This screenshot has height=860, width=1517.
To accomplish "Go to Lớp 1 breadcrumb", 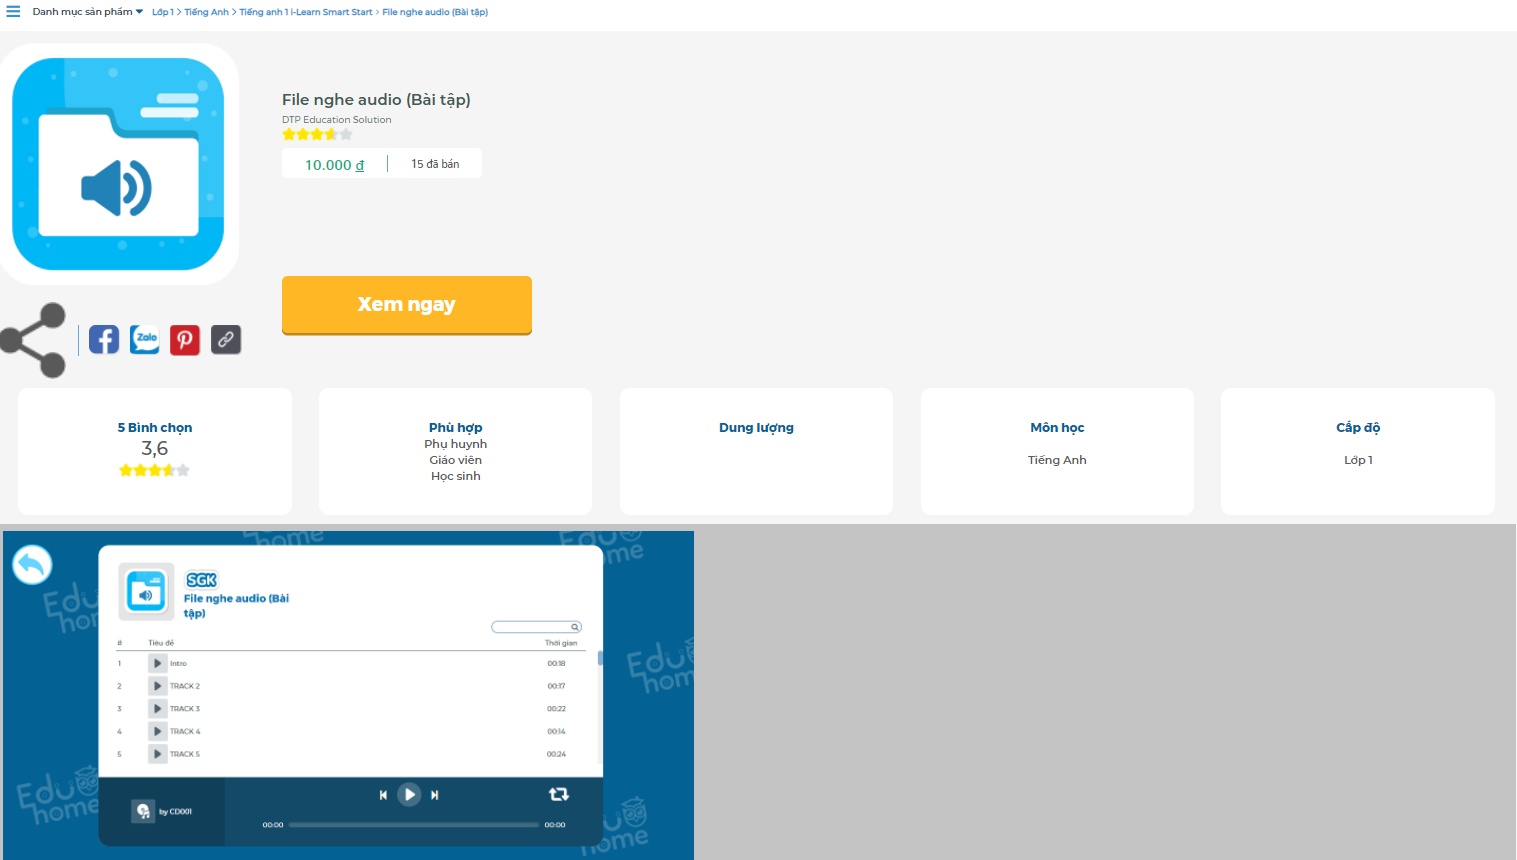I will (162, 12).
